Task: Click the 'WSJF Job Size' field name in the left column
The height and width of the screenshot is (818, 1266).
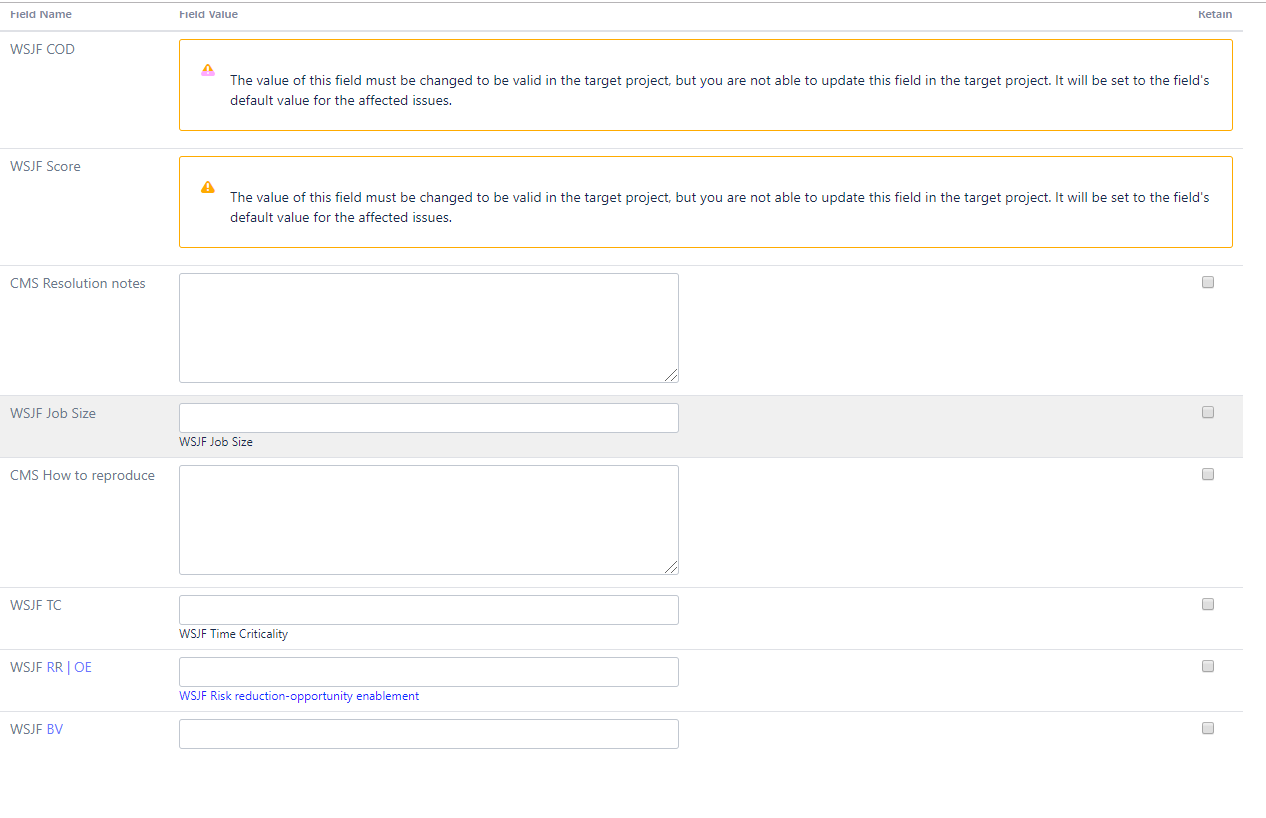Action: tap(53, 413)
